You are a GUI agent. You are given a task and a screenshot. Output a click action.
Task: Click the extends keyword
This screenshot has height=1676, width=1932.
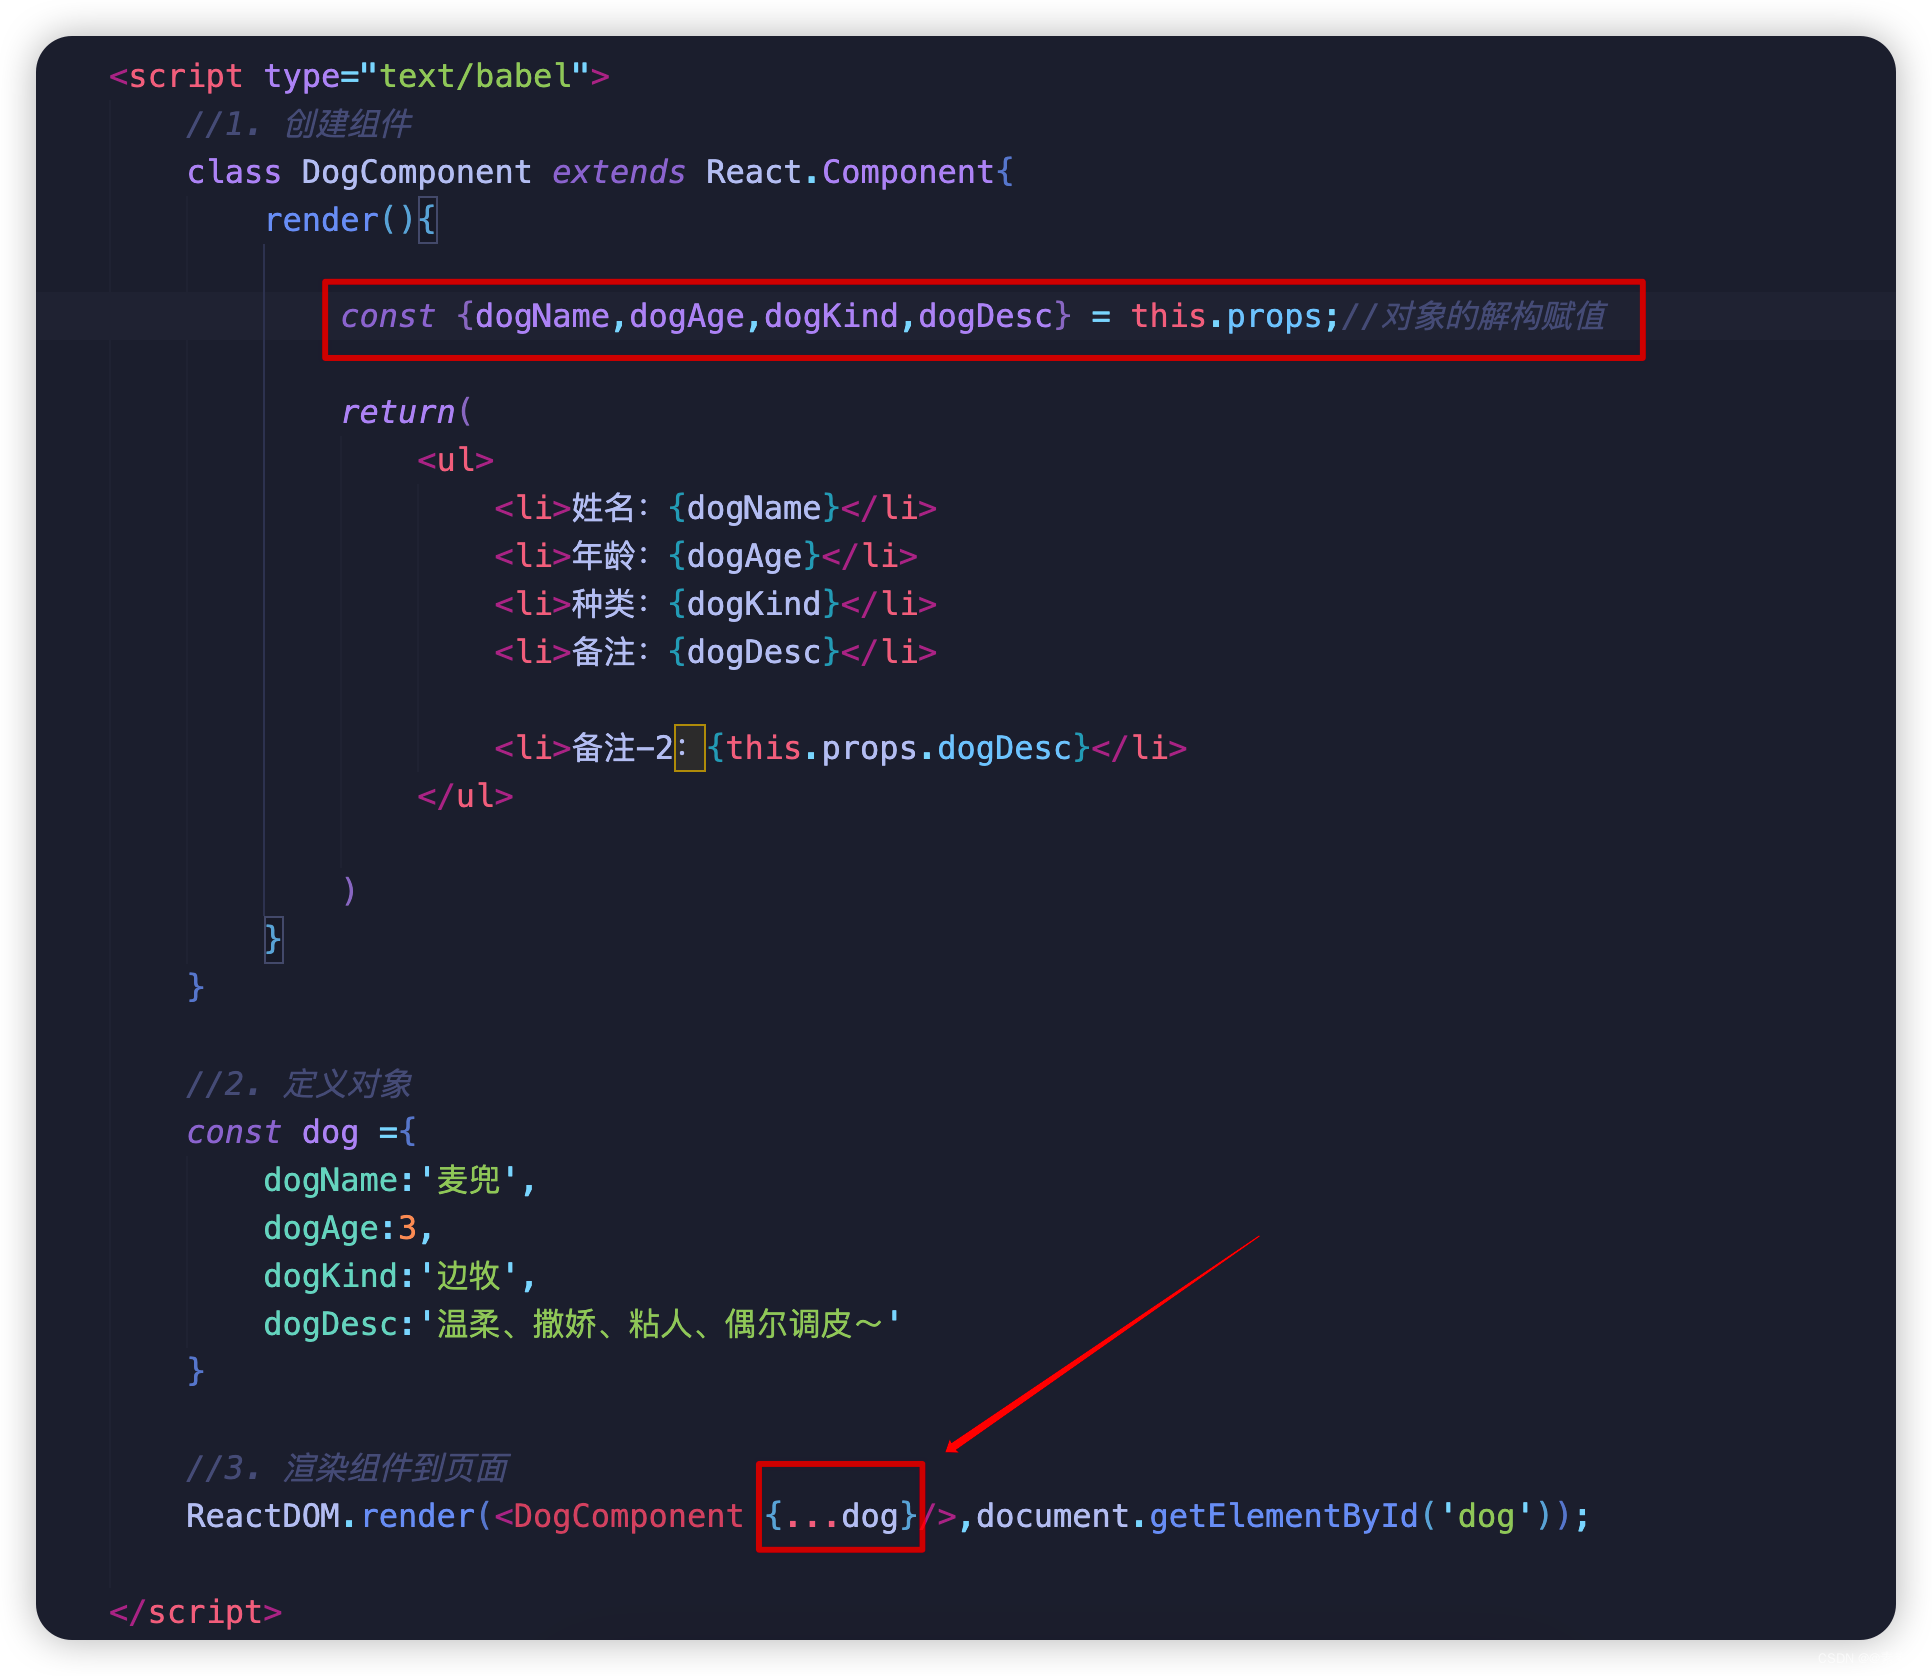[618, 172]
